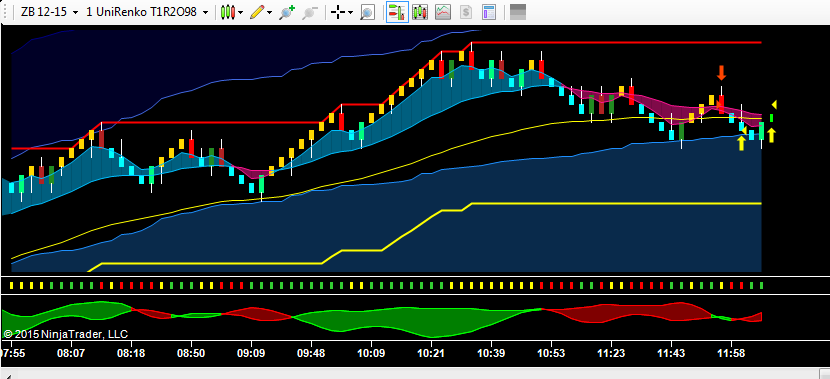The image size is (830, 379).
Task: Click the 08:07 time axis label
Action: pos(71,353)
